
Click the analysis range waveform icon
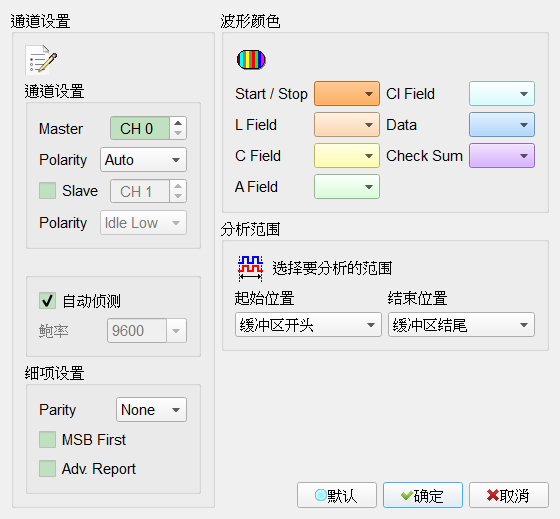pyautogui.click(x=250, y=268)
